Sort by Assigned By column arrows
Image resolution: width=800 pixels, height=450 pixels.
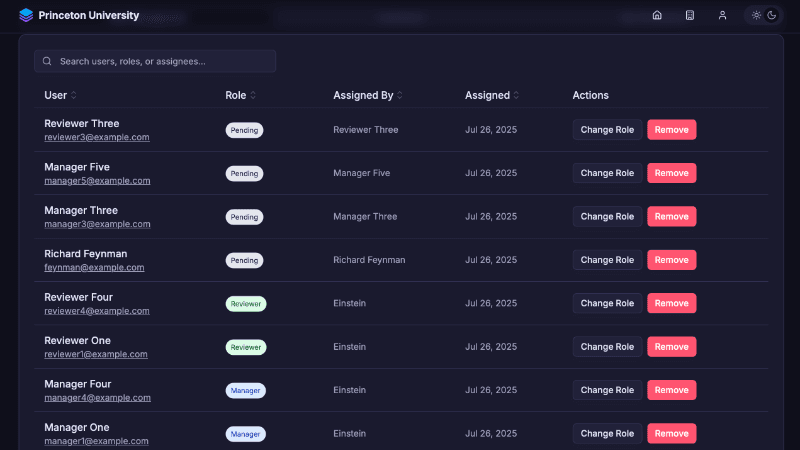[x=400, y=96]
